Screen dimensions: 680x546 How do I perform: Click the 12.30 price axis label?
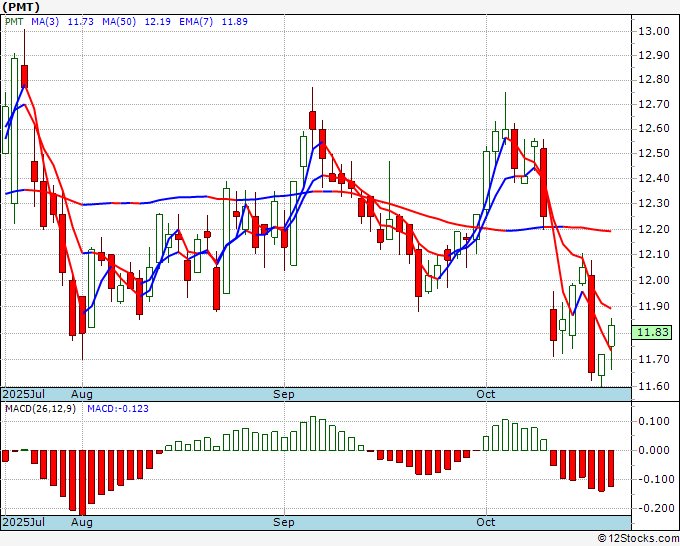pyautogui.click(x=654, y=203)
